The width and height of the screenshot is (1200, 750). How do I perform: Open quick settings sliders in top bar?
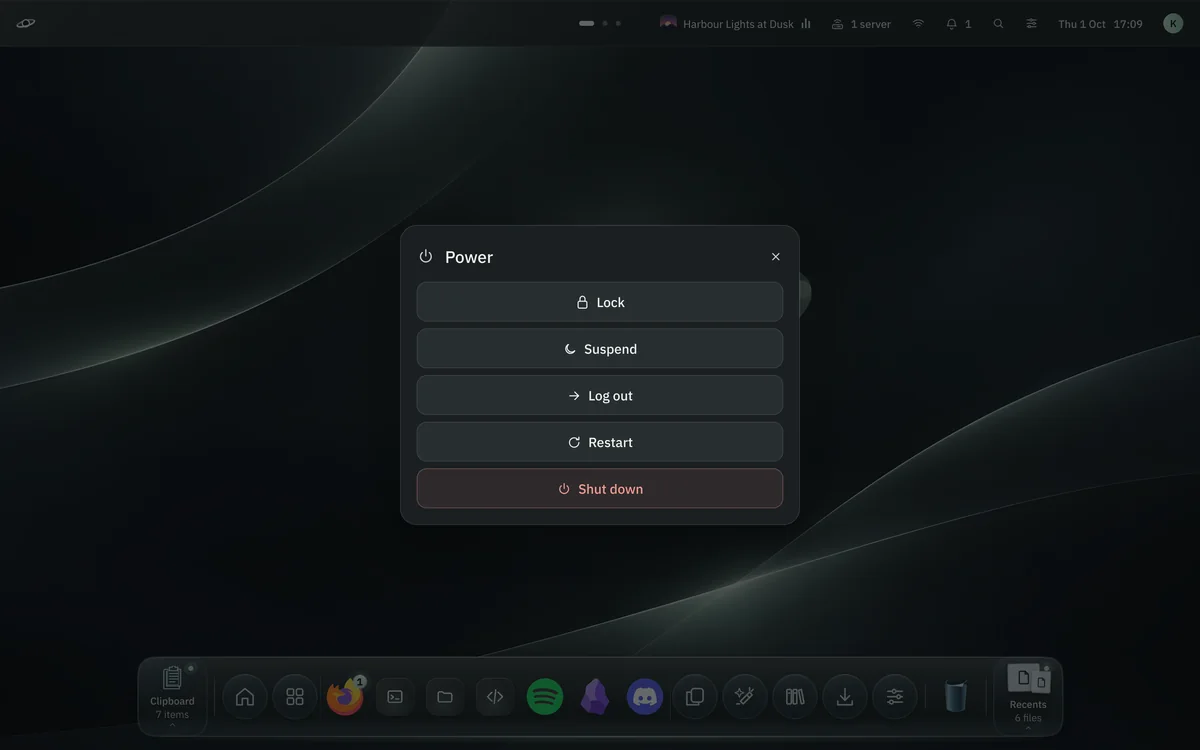(1031, 24)
